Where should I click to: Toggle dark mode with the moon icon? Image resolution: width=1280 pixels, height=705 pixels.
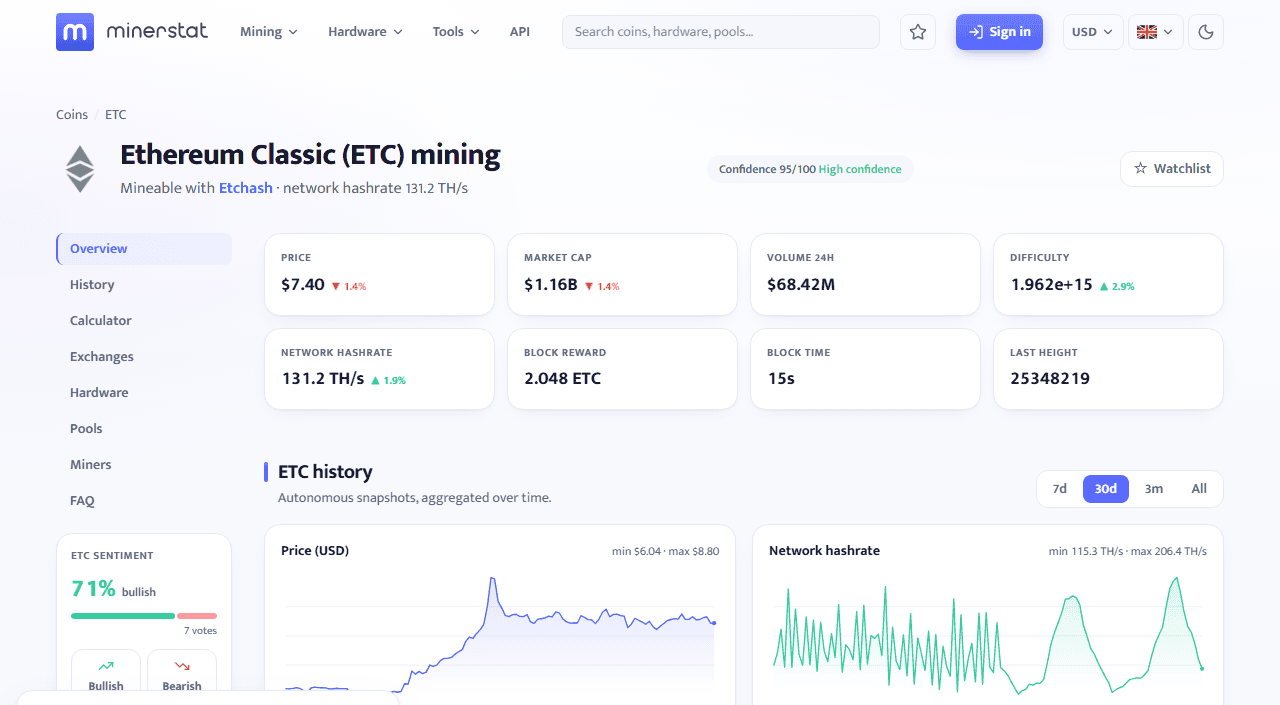[1206, 32]
